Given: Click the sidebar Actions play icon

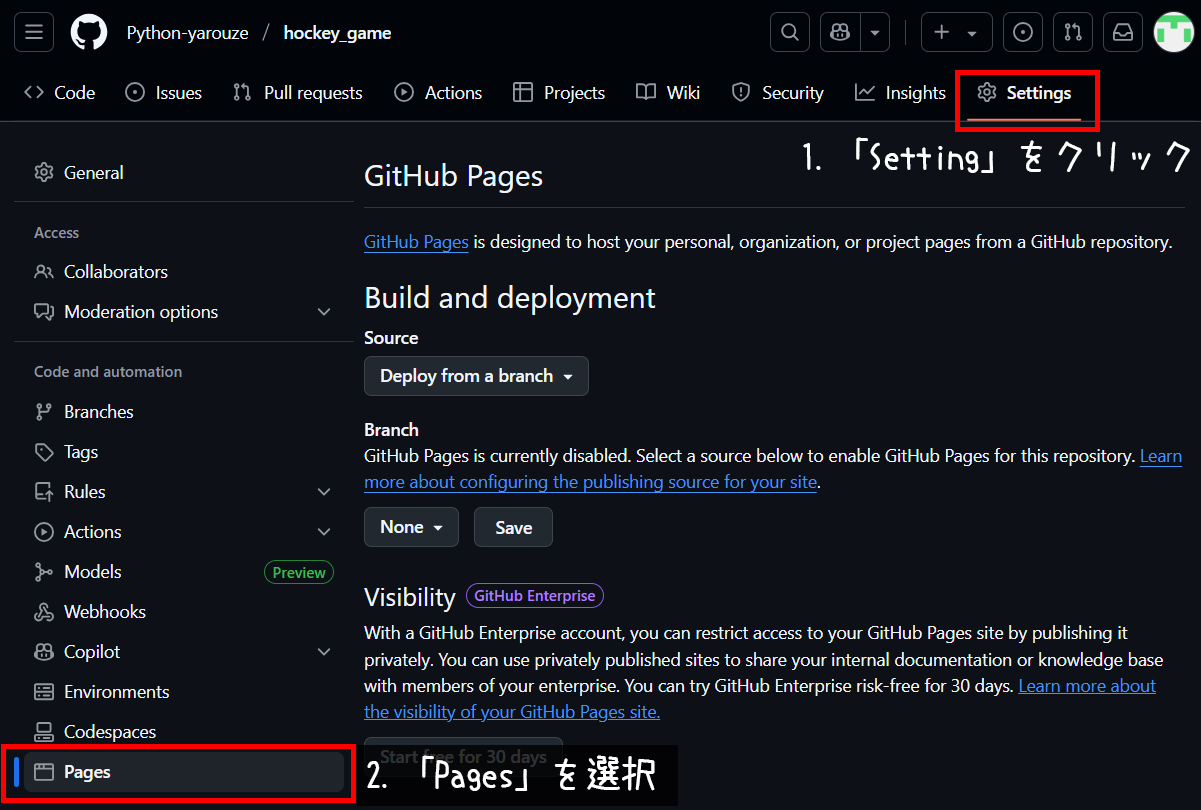Looking at the screenshot, I should 44,532.
